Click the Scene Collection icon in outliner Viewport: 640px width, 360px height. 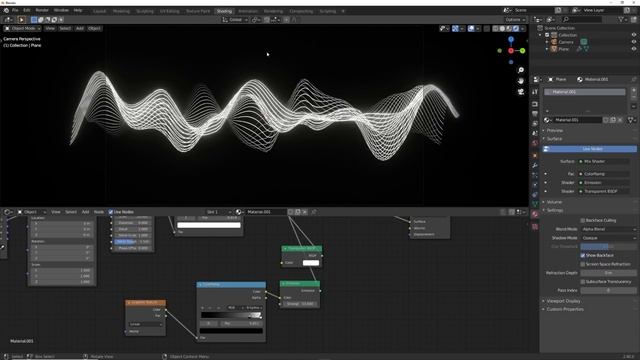coord(540,28)
